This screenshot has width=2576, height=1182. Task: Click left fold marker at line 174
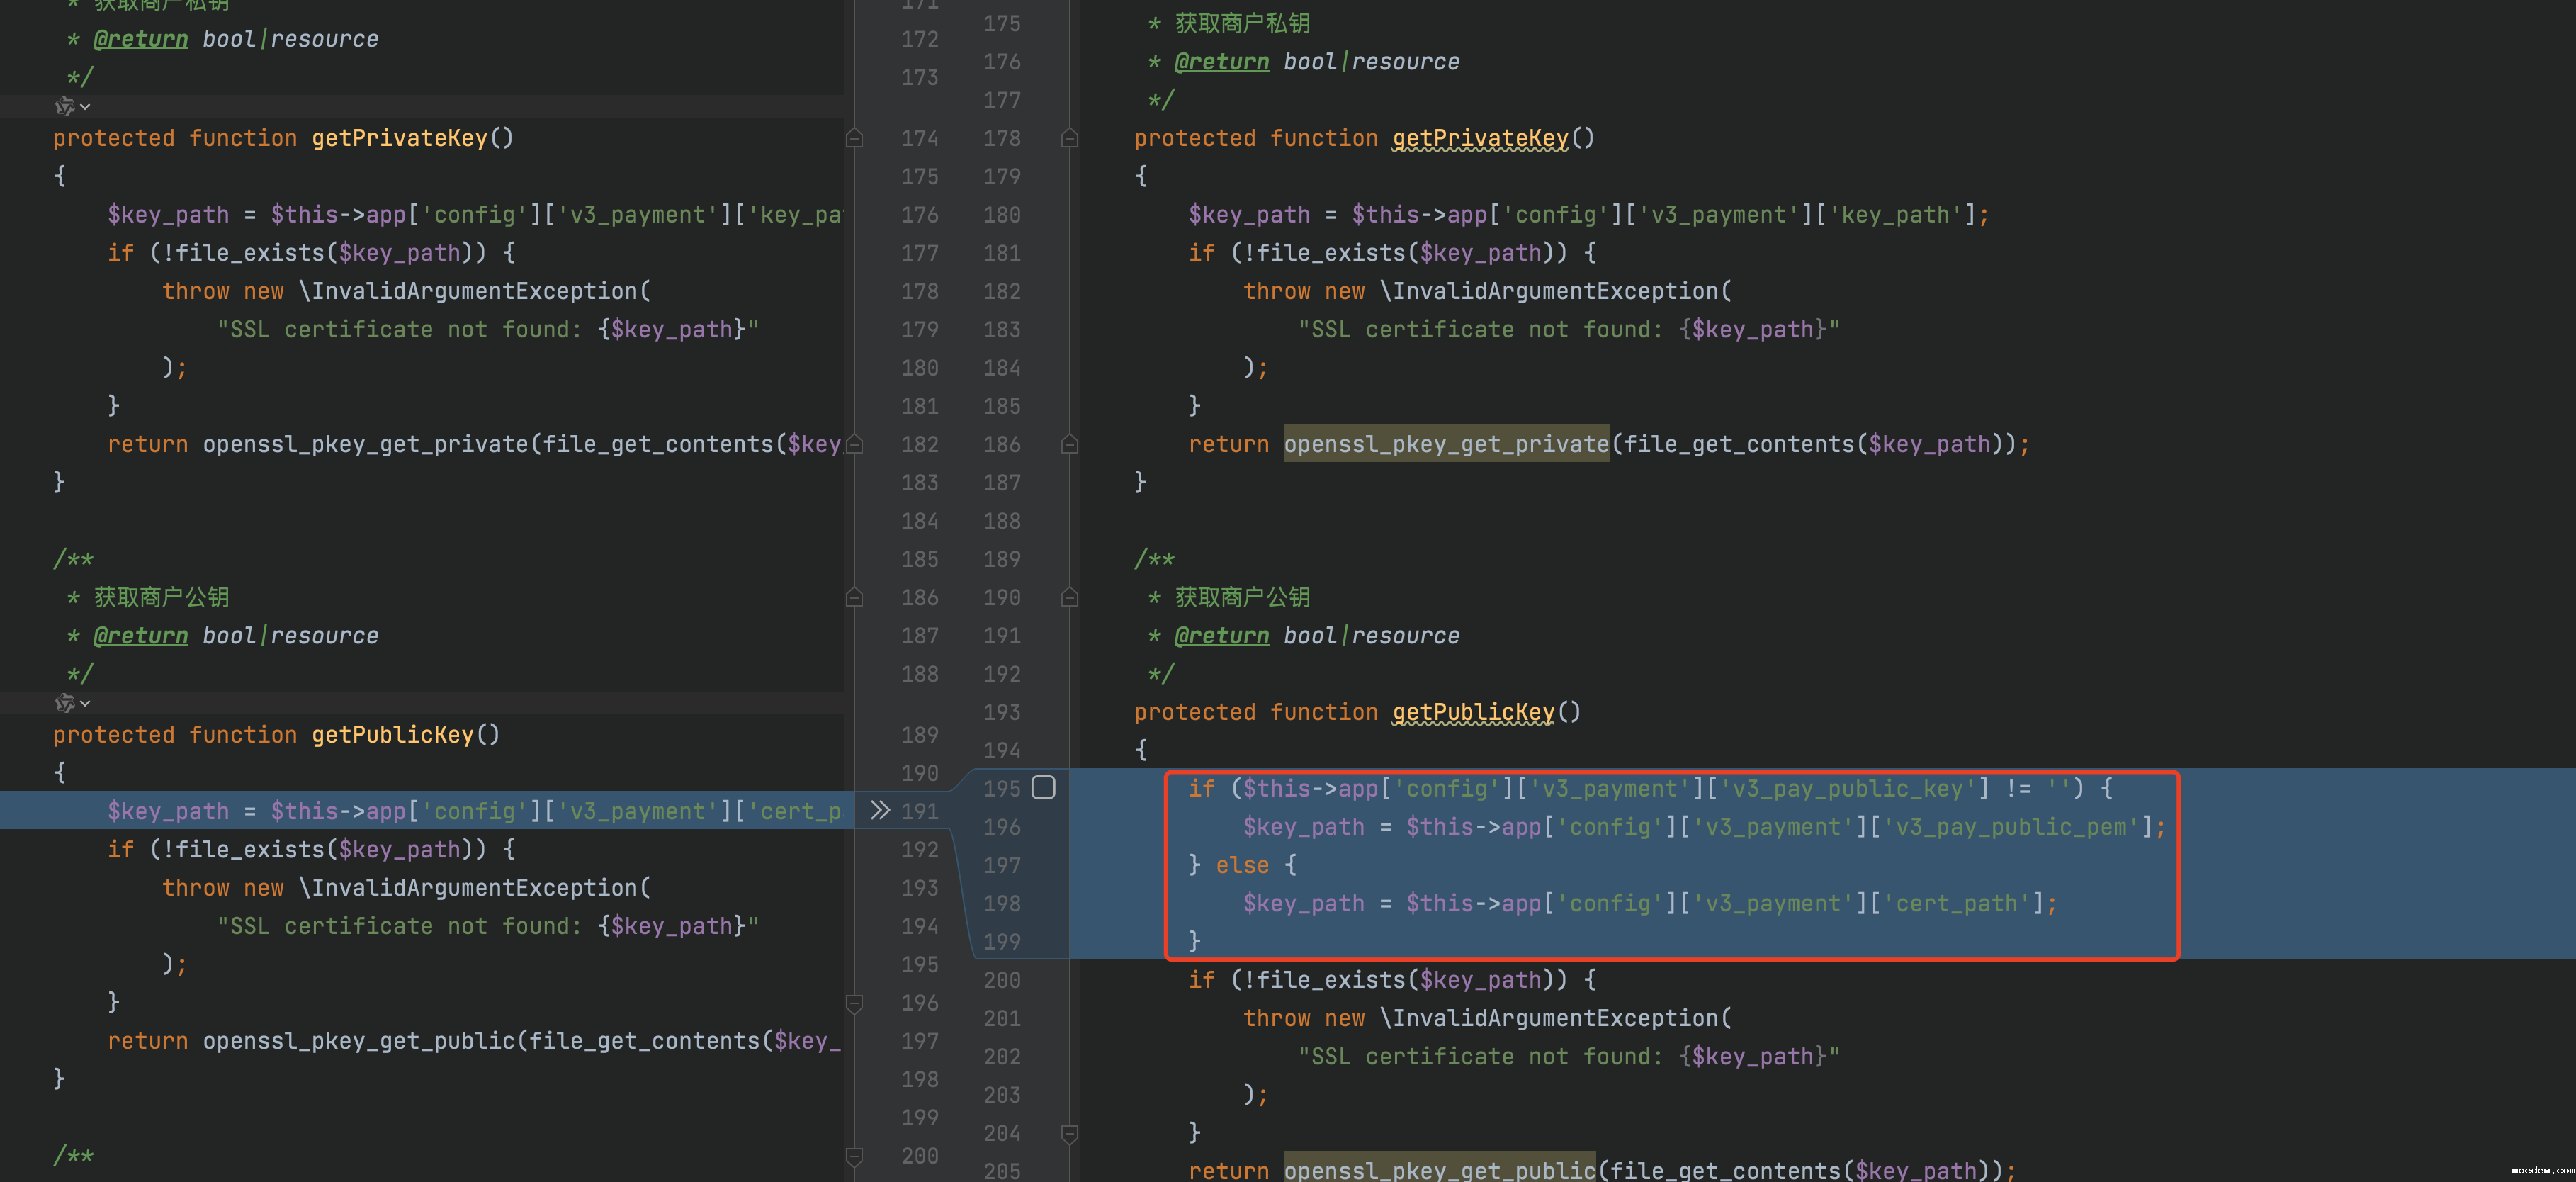[x=854, y=138]
